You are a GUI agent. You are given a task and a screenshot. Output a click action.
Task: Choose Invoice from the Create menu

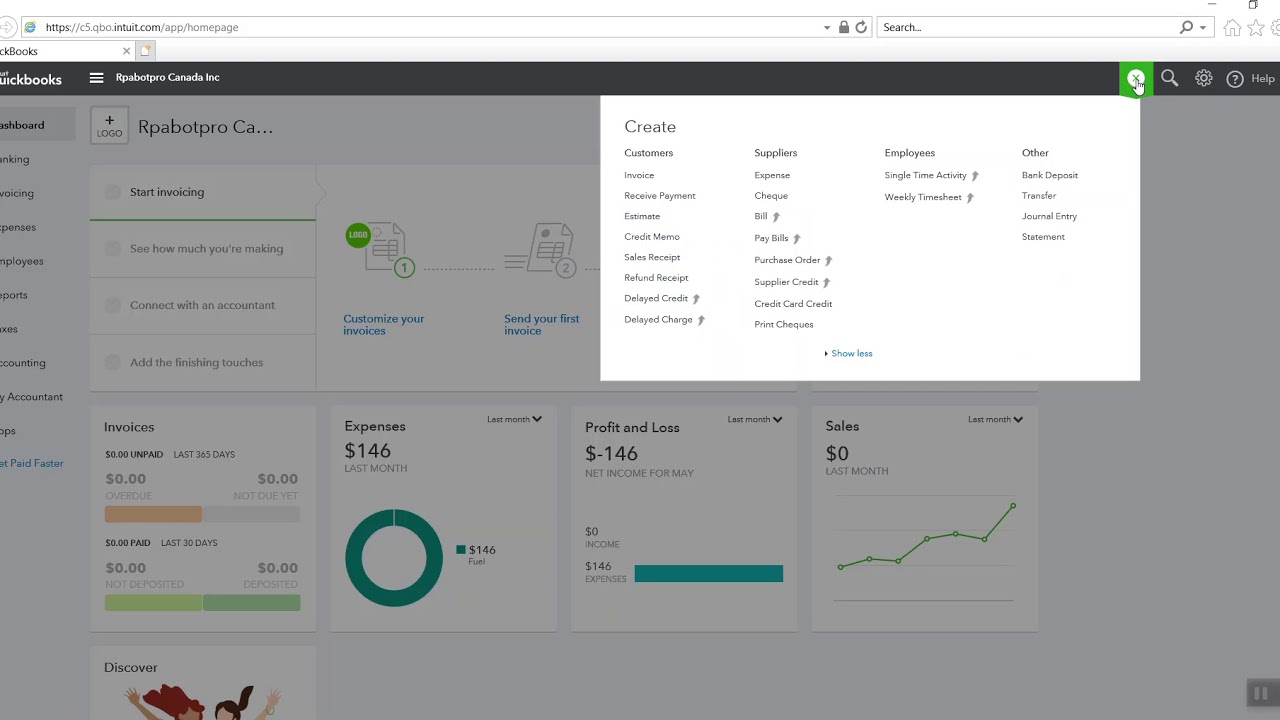(639, 175)
